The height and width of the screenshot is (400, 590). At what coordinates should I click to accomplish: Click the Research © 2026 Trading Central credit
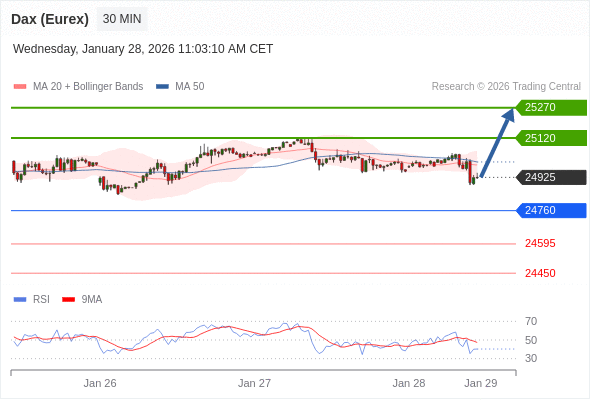coord(506,87)
